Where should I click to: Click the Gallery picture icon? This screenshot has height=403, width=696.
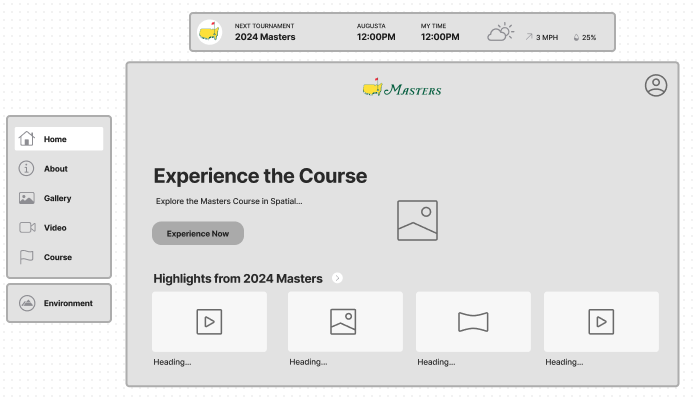(27, 198)
